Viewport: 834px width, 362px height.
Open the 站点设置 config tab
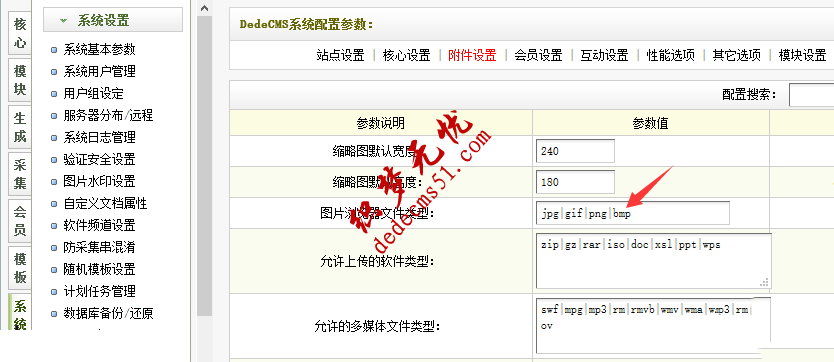point(340,55)
